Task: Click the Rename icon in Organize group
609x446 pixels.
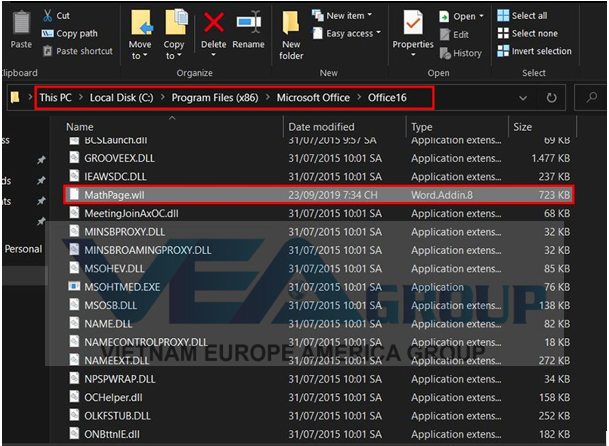Action: point(248,25)
